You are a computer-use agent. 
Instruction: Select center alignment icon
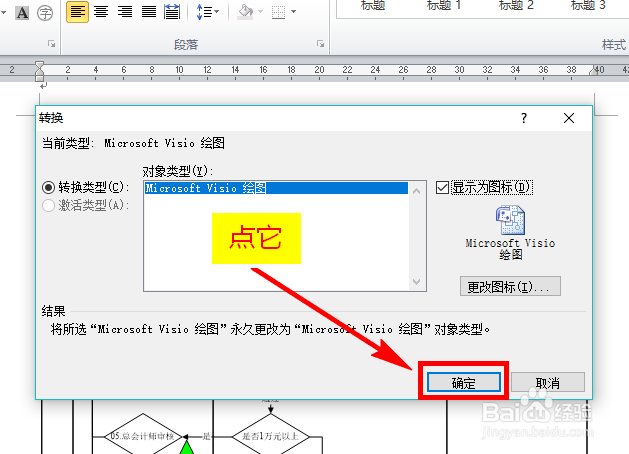[101, 12]
